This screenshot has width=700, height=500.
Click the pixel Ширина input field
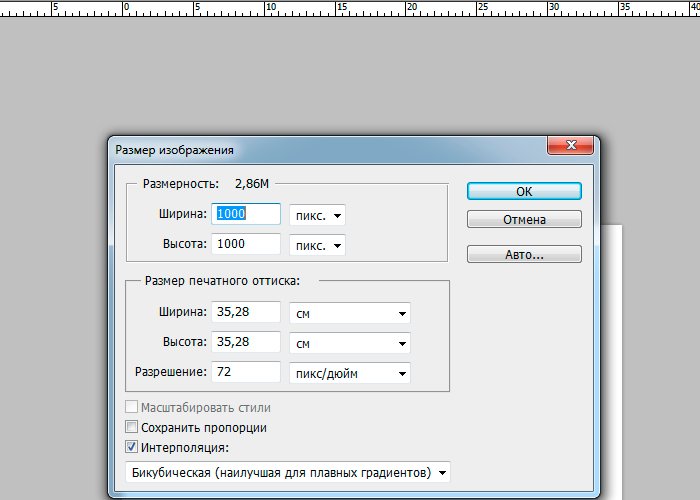click(x=246, y=214)
